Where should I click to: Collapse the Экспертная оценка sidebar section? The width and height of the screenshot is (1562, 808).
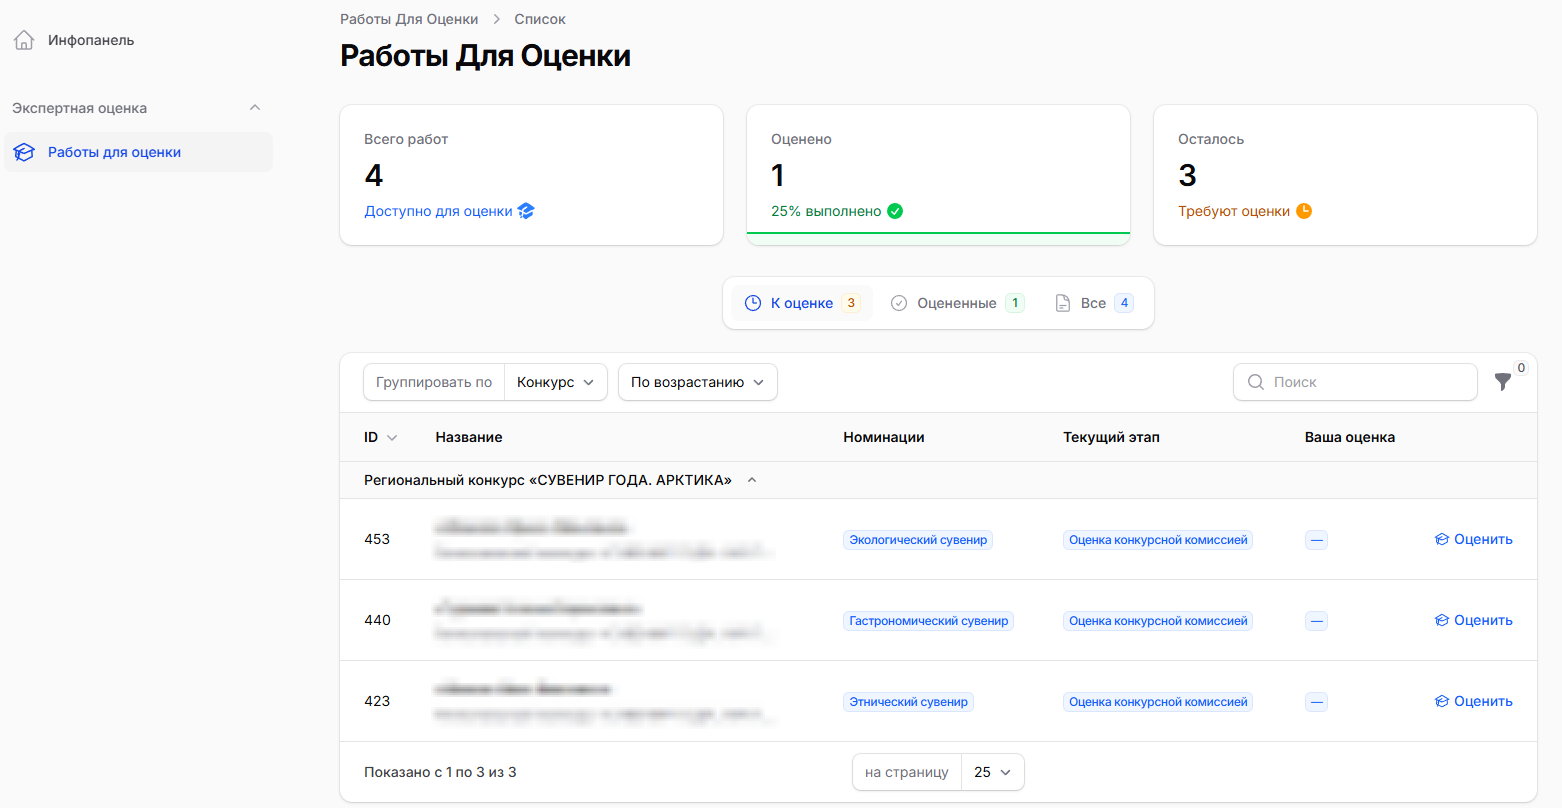click(255, 108)
